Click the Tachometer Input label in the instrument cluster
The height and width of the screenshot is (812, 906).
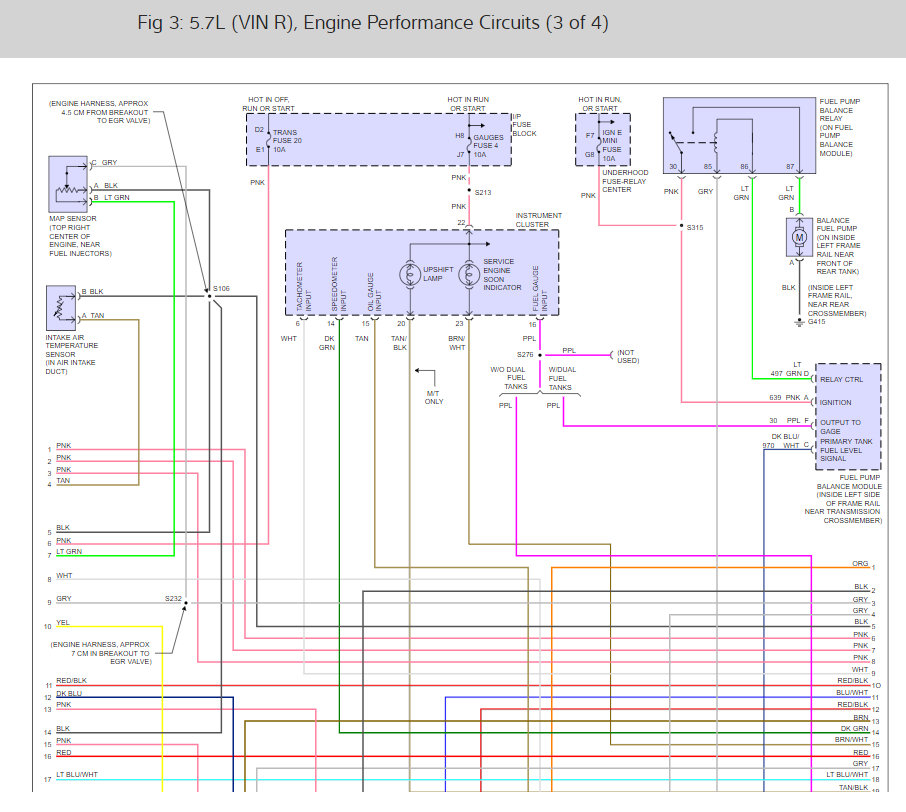pos(298,289)
